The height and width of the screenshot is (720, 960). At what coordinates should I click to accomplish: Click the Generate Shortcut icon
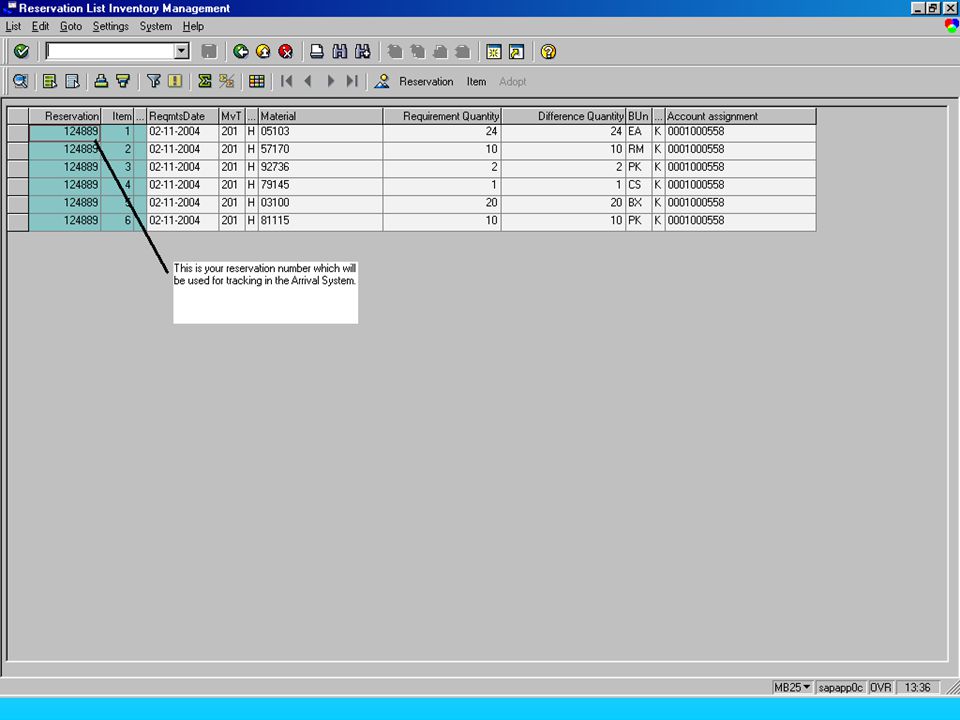coord(517,51)
